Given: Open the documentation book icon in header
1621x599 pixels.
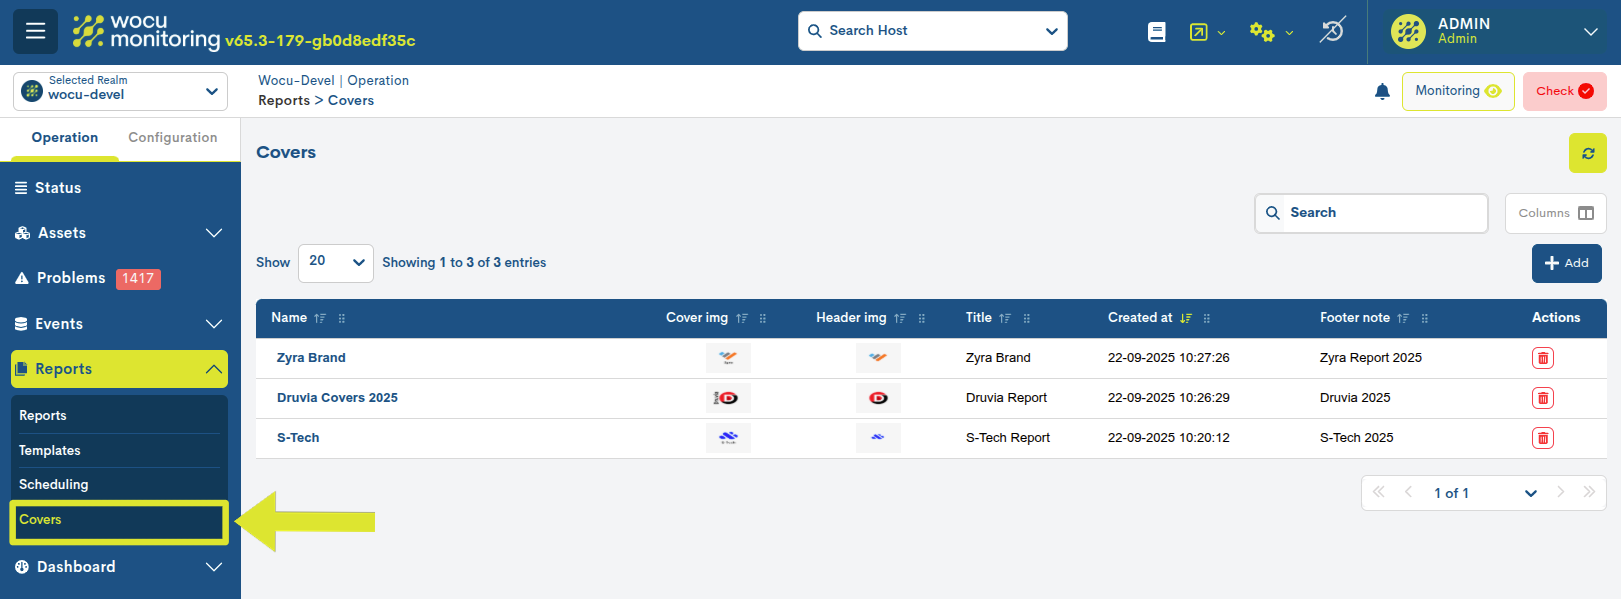Looking at the screenshot, I should [1156, 32].
